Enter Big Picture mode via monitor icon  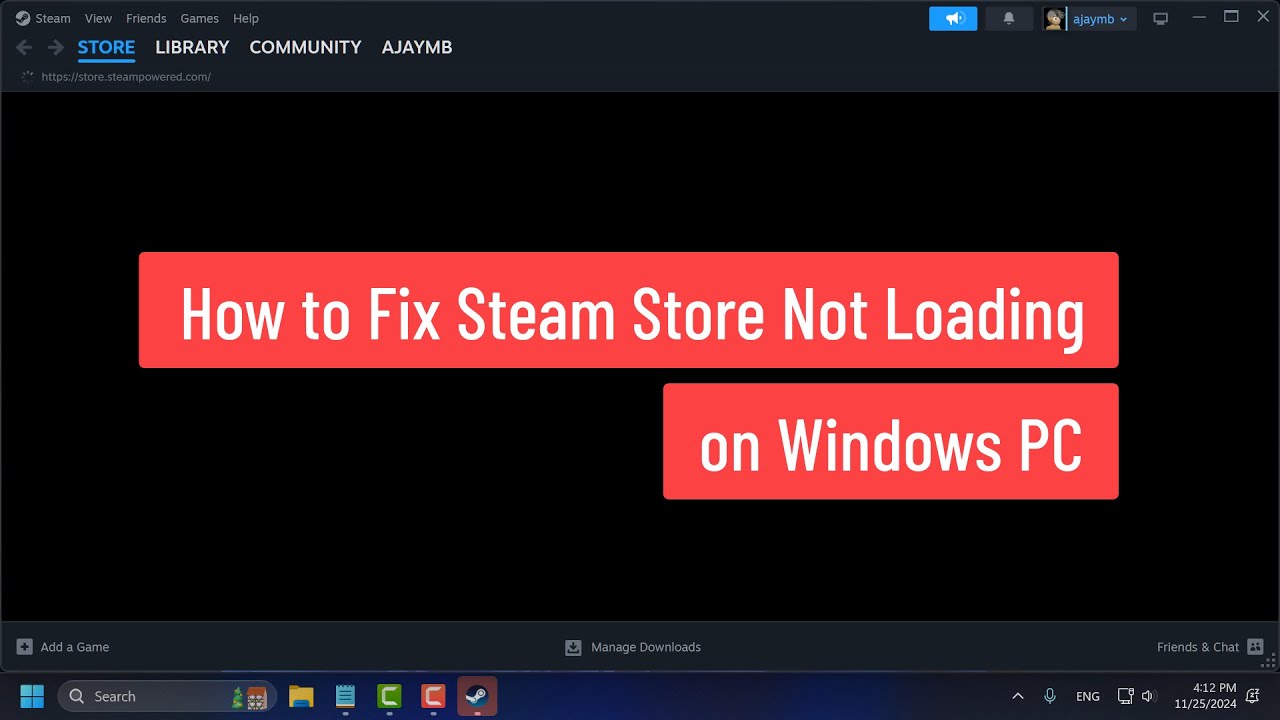click(x=1160, y=18)
